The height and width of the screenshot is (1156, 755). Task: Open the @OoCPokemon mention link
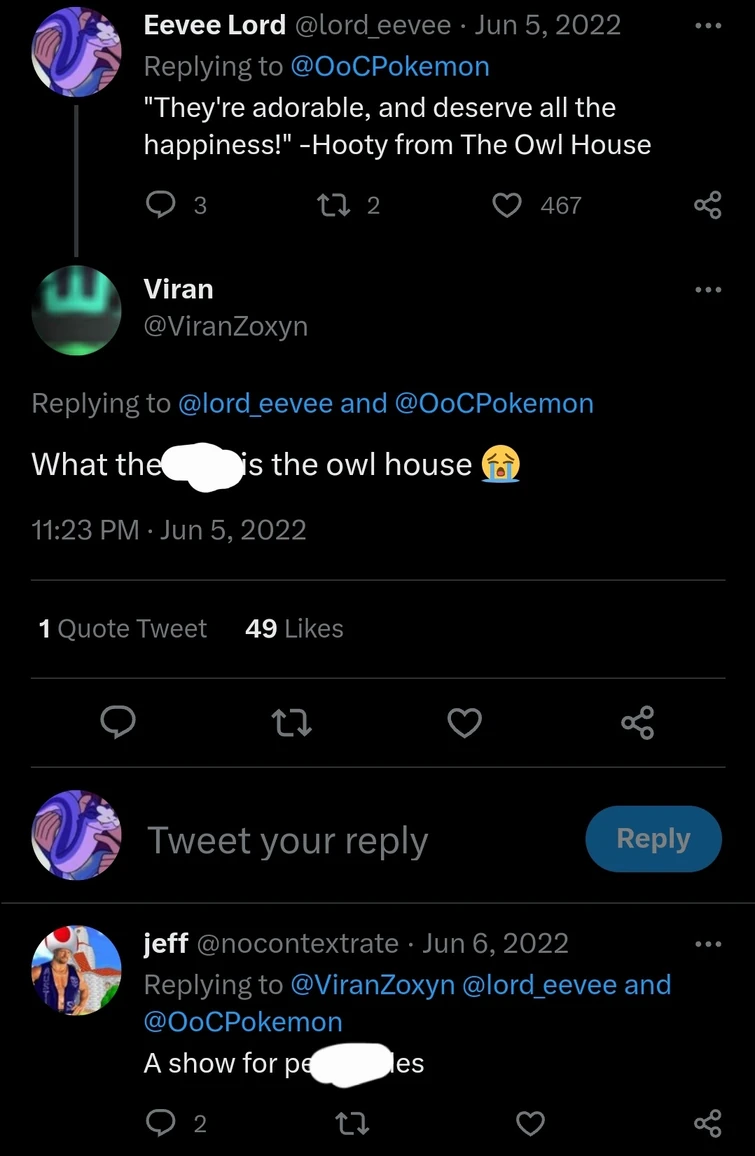point(390,66)
